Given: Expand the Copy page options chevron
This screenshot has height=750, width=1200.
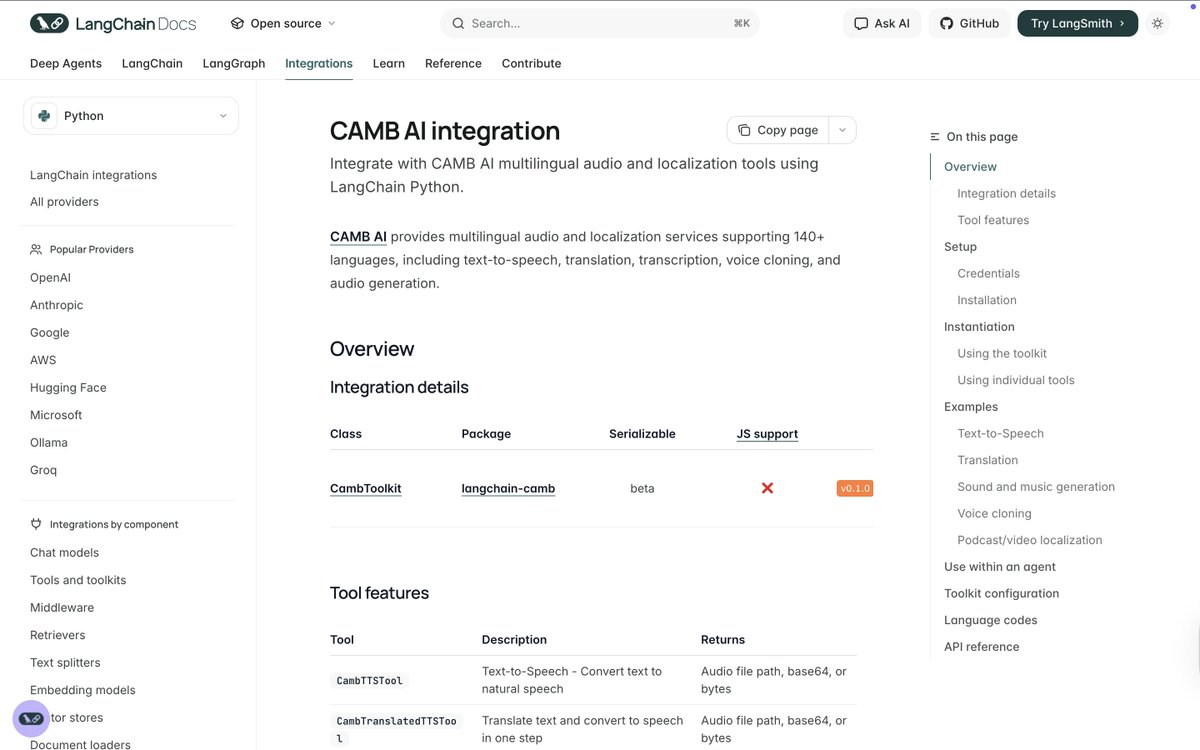Looking at the screenshot, I should (x=842, y=130).
